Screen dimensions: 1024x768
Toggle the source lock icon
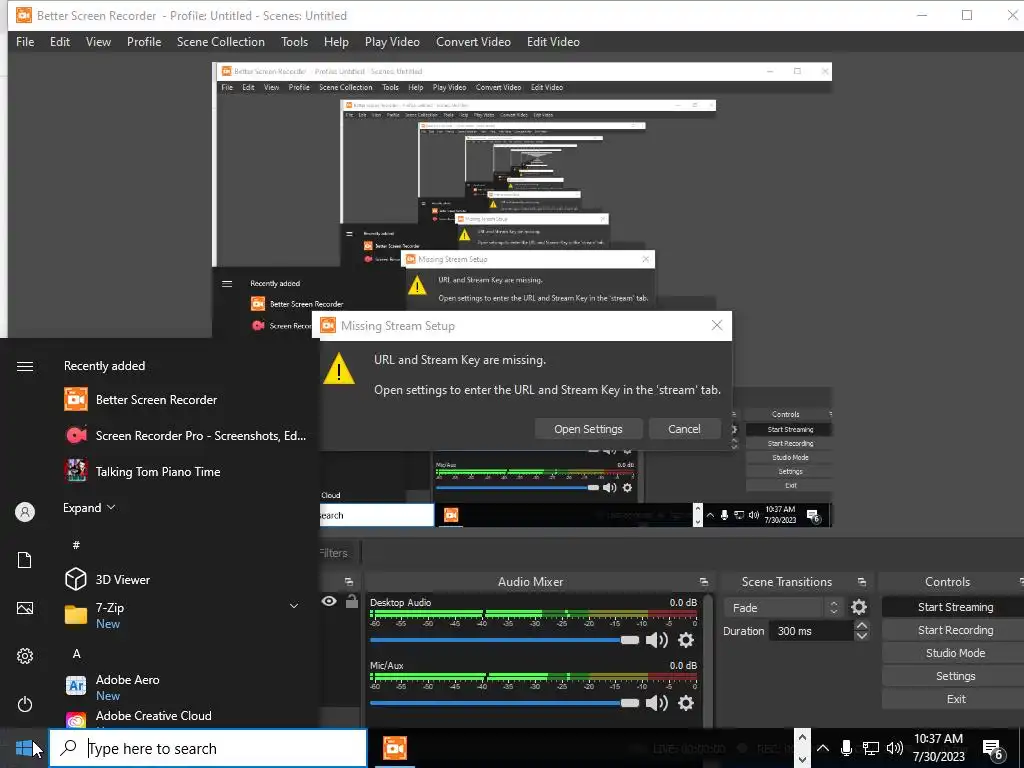351,601
